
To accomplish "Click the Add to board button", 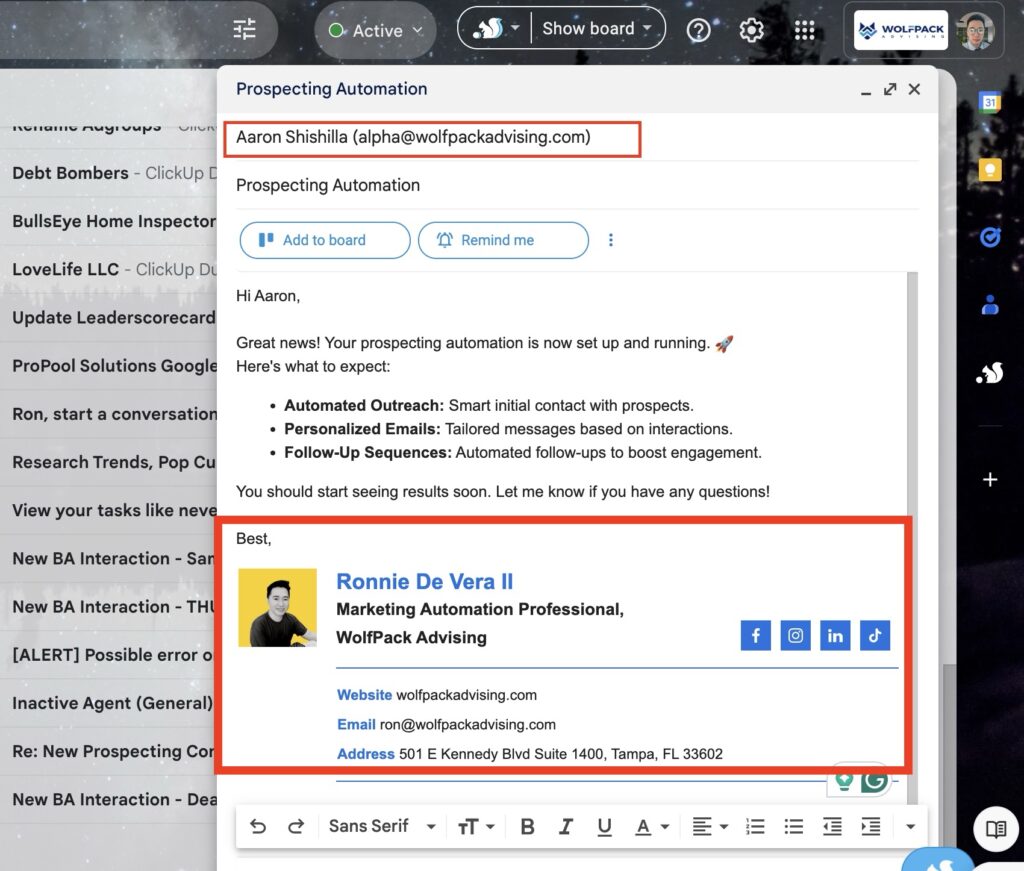I will point(325,240).
